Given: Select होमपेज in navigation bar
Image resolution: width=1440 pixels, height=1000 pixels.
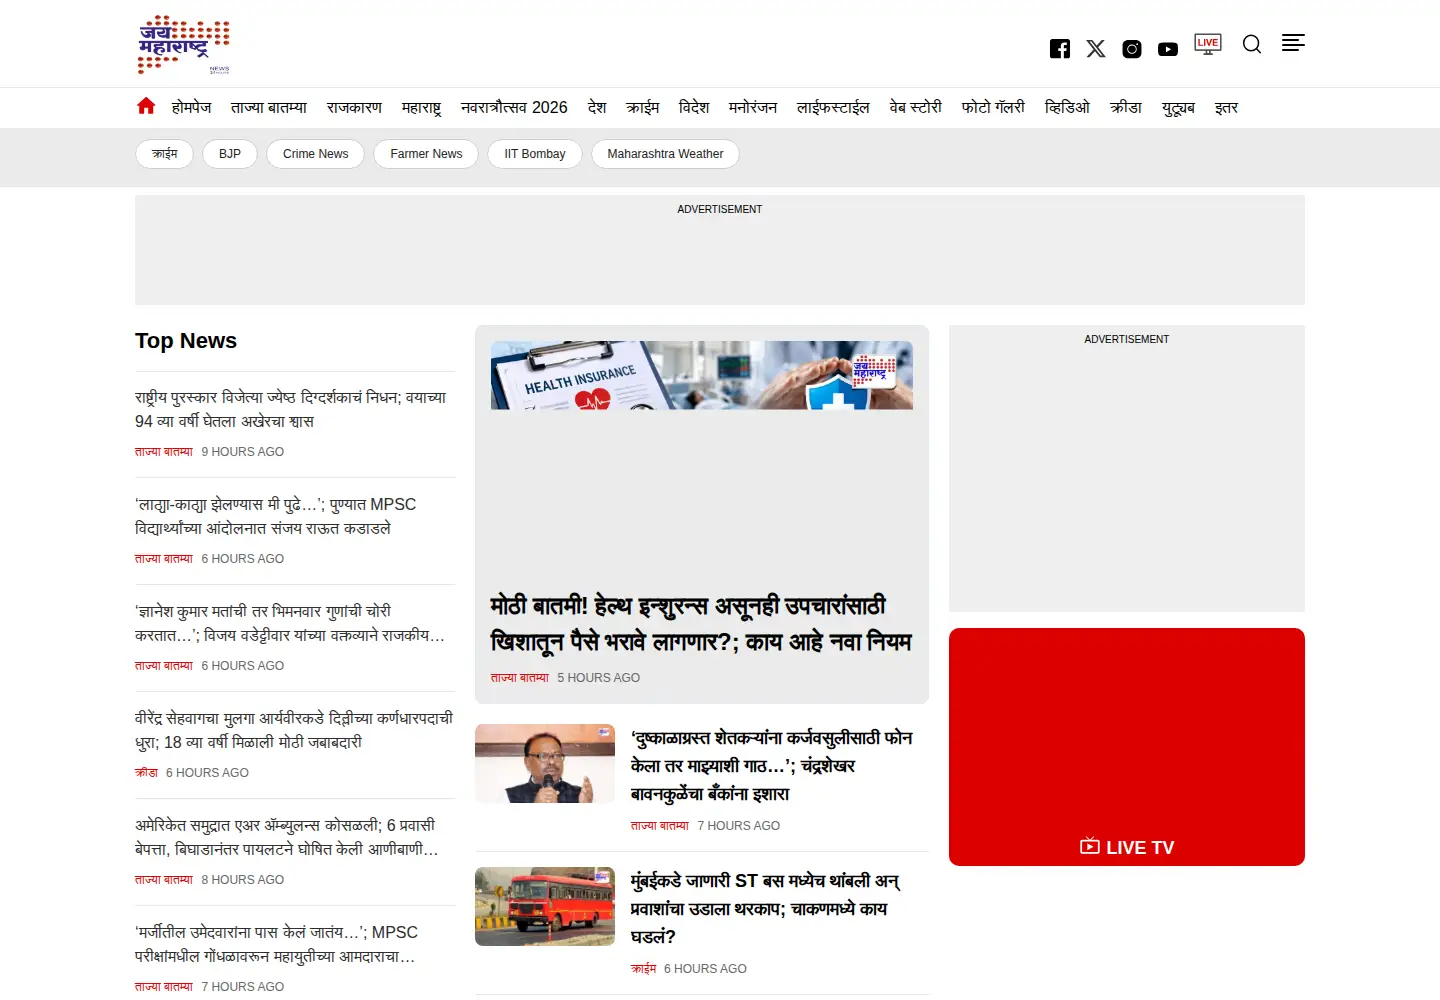Looking at the screenshot, I should click(x=192, y=107).
